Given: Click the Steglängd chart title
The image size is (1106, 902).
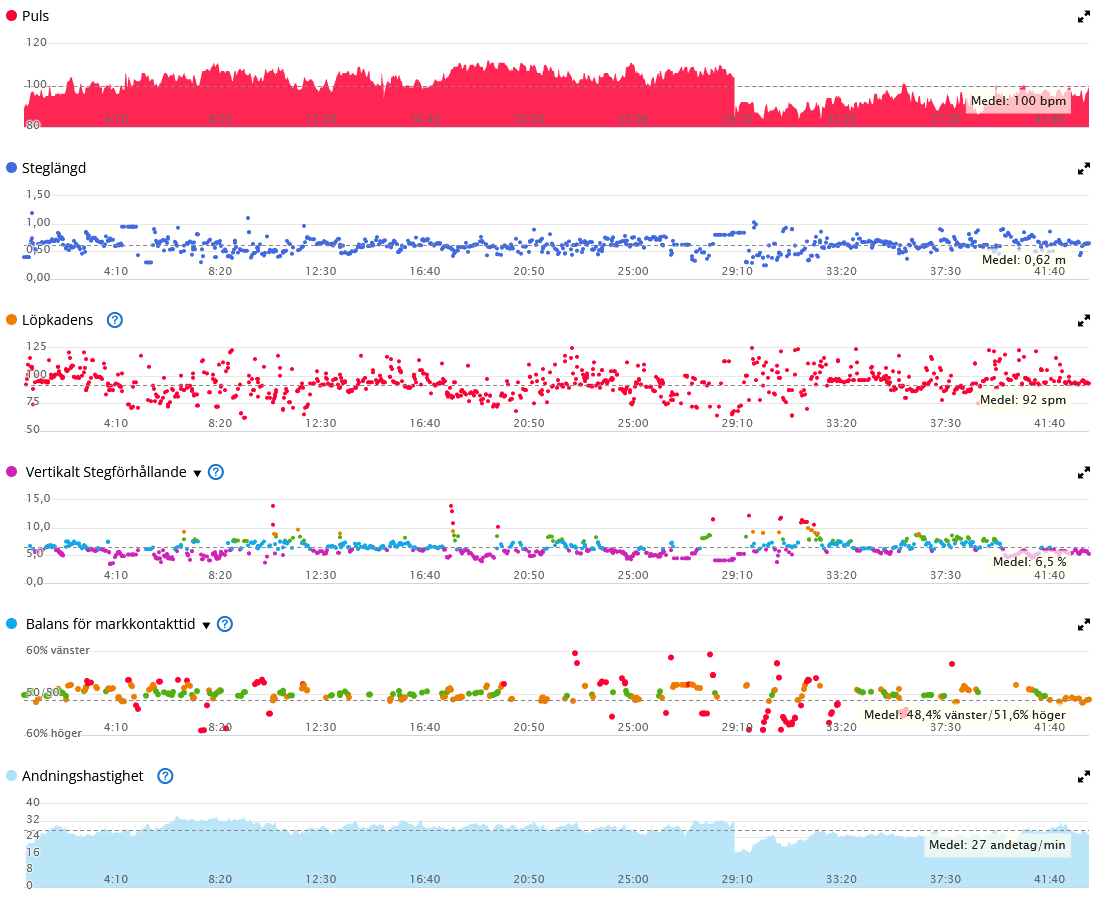Looking at the screenshot, I should pyautogui.click(x=54, y=168).
